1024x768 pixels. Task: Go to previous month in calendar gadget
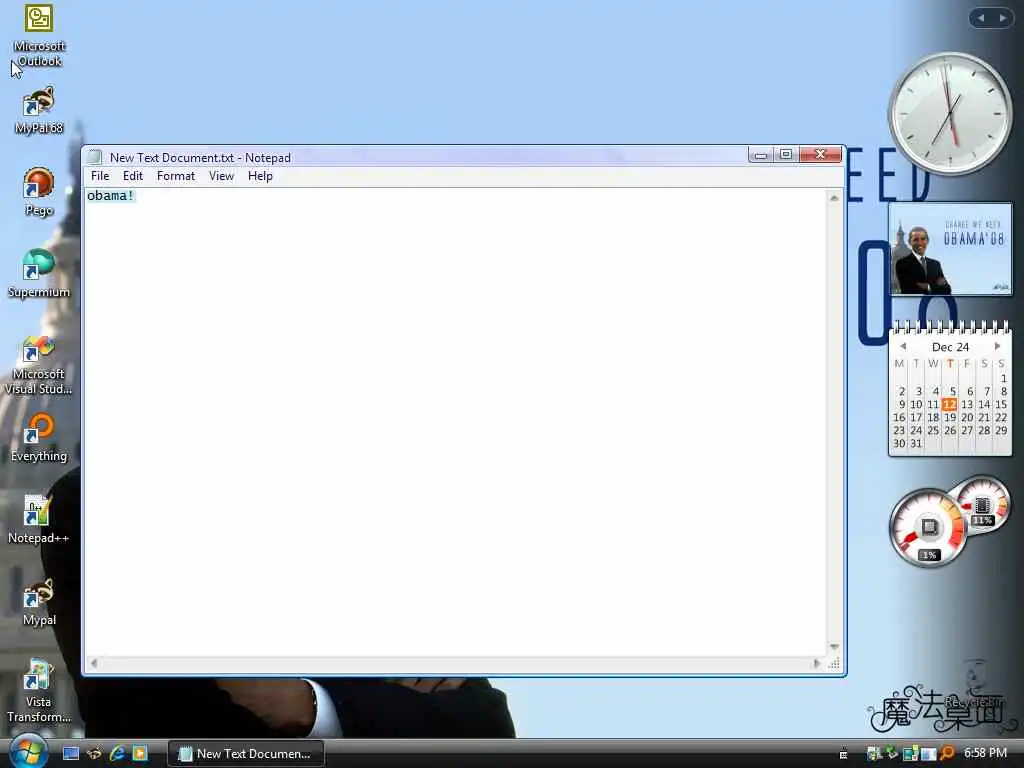coord(903,346)
